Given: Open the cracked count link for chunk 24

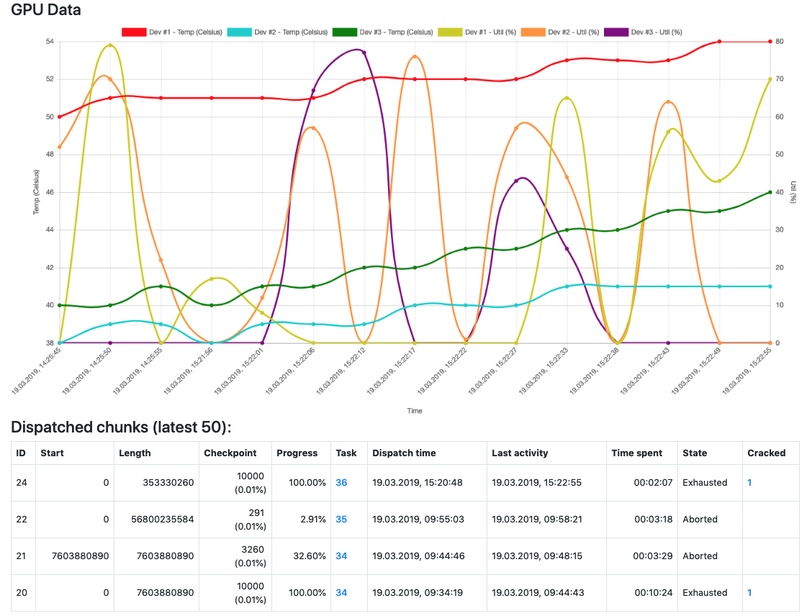Looking at the screenshot, I should [750, 482].
